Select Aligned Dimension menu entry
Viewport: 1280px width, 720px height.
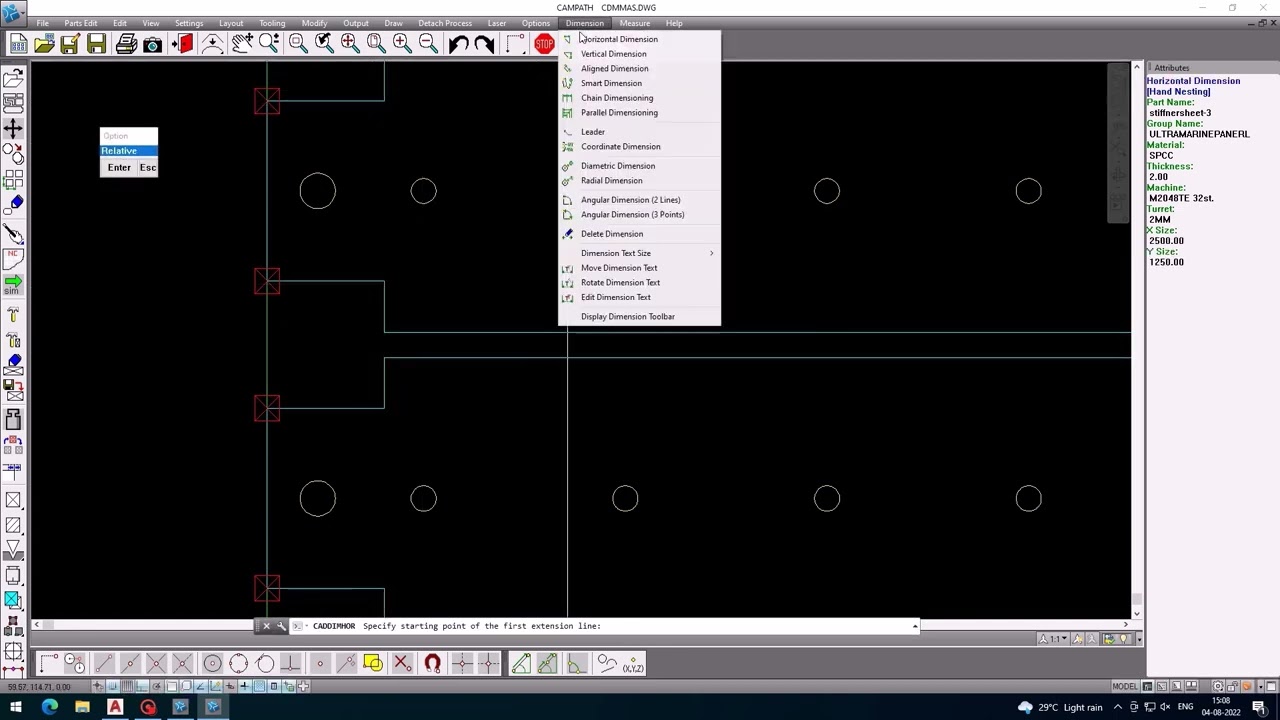(639, 69)
